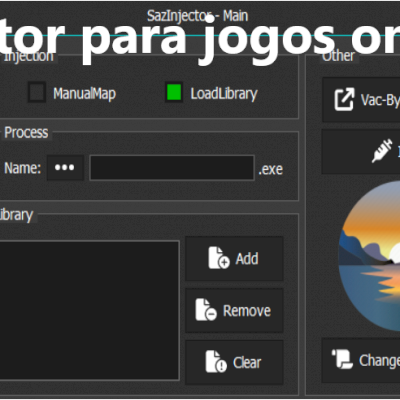
Task: Click the .exe suffix label
Action: [270, 169]
